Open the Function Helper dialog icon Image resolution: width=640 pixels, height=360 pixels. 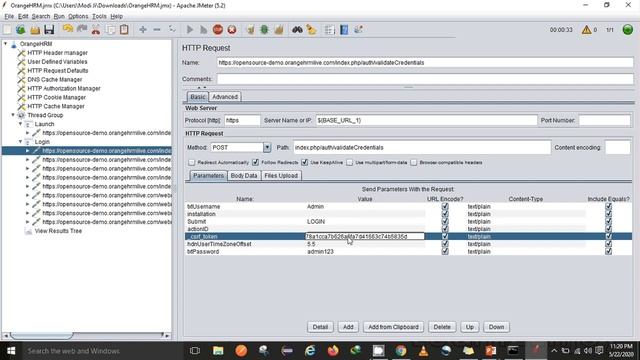click(330, 30)
